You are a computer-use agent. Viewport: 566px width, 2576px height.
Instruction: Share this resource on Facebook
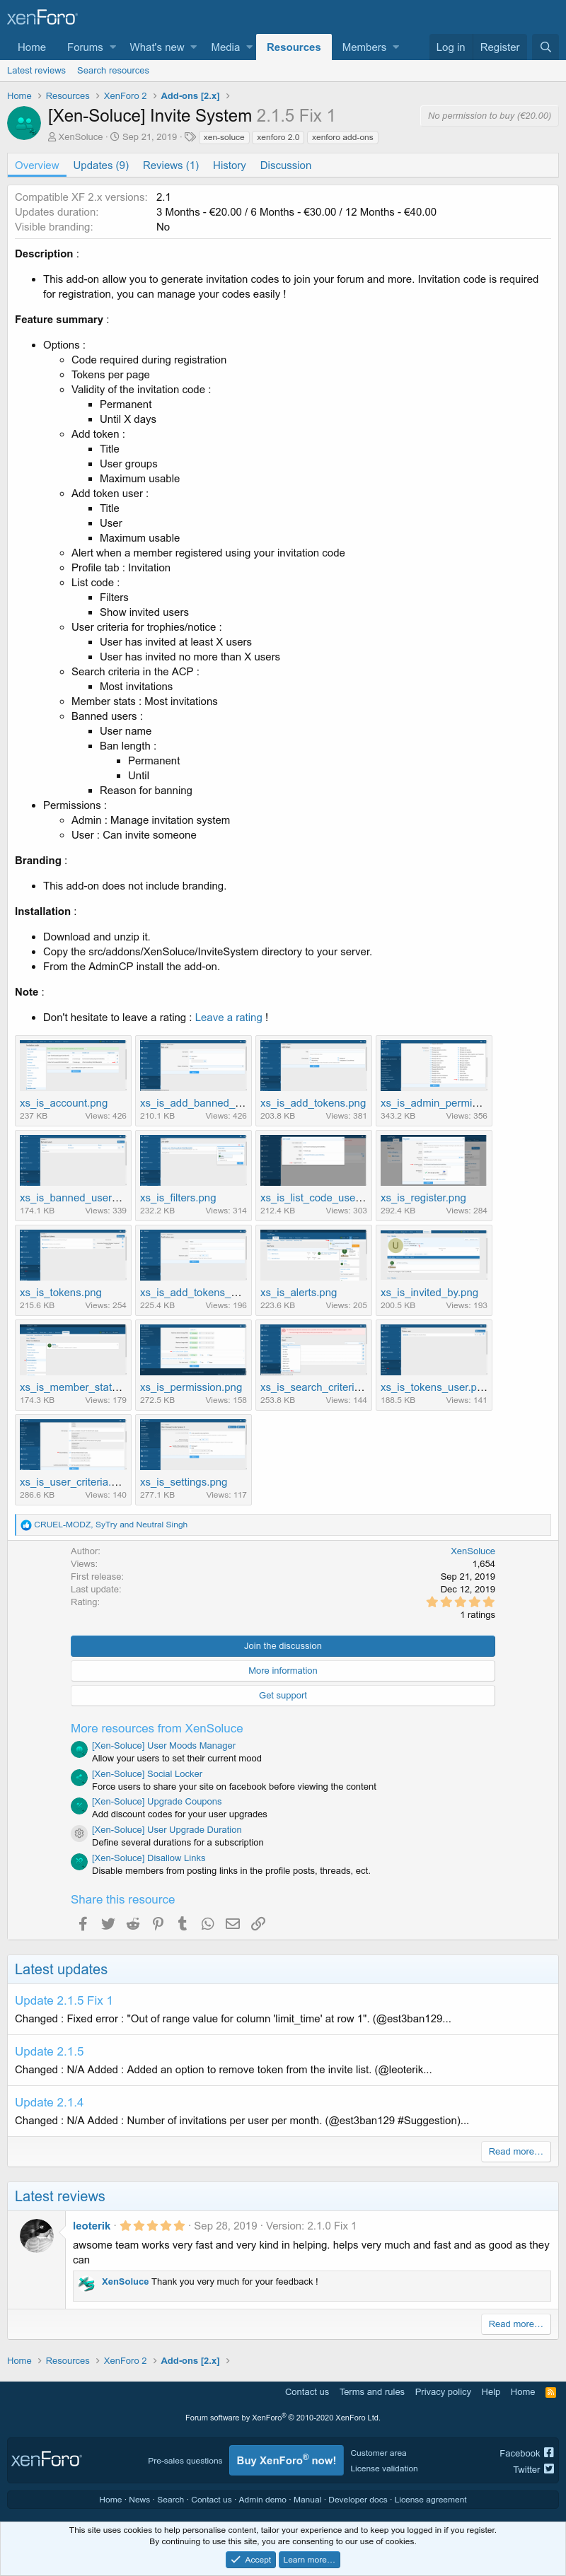(83, 1924)
